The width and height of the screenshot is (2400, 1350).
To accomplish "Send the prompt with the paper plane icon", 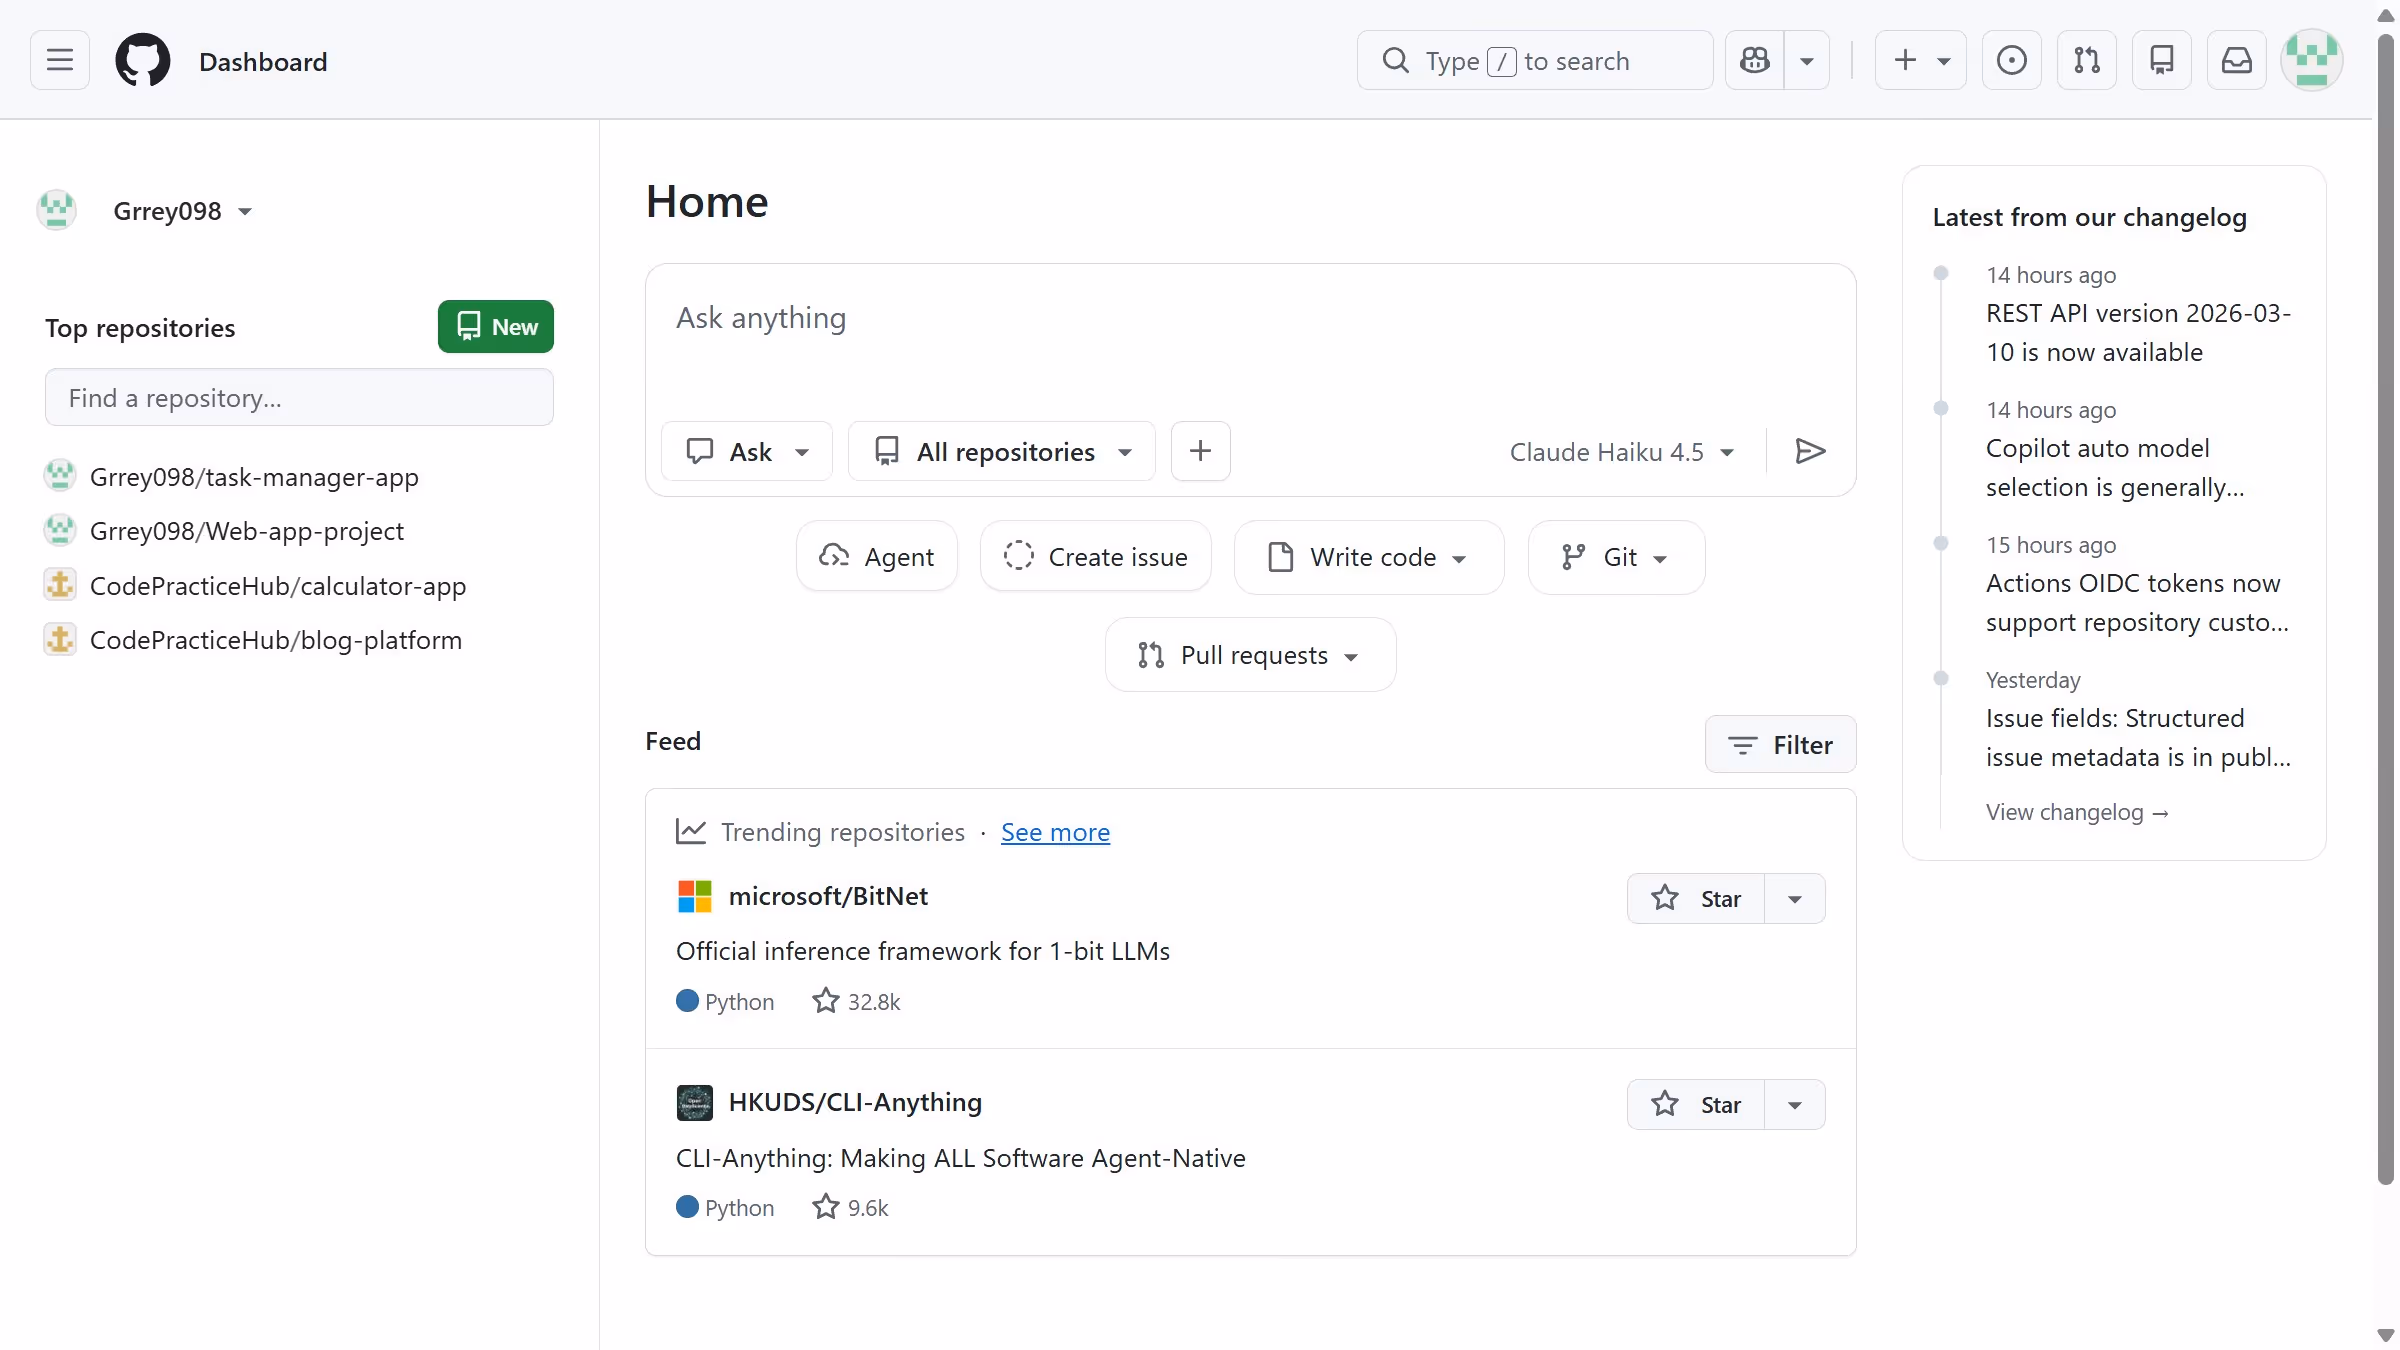I will click(x=1810, y=451).
